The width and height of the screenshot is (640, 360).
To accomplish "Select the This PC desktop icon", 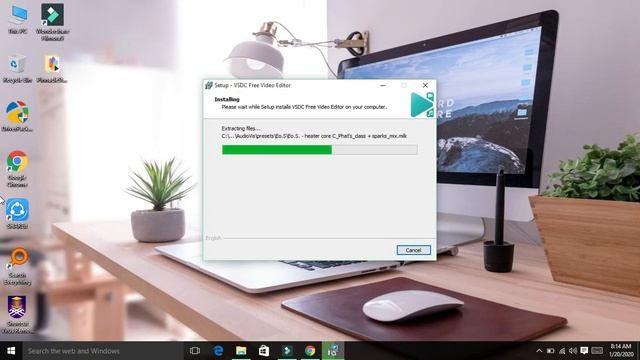I will tap(18, 19).
